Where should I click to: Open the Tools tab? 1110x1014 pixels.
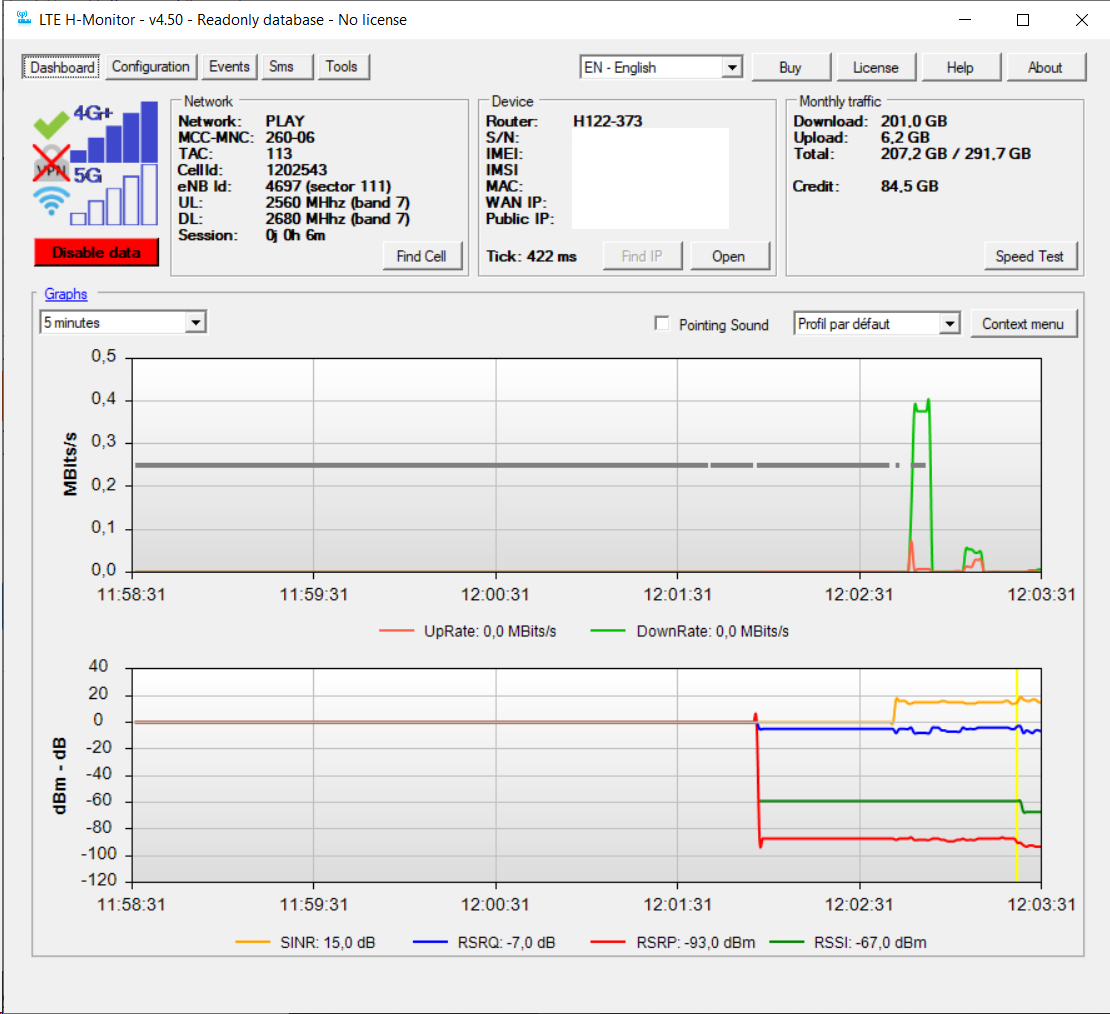coord(342,67)
